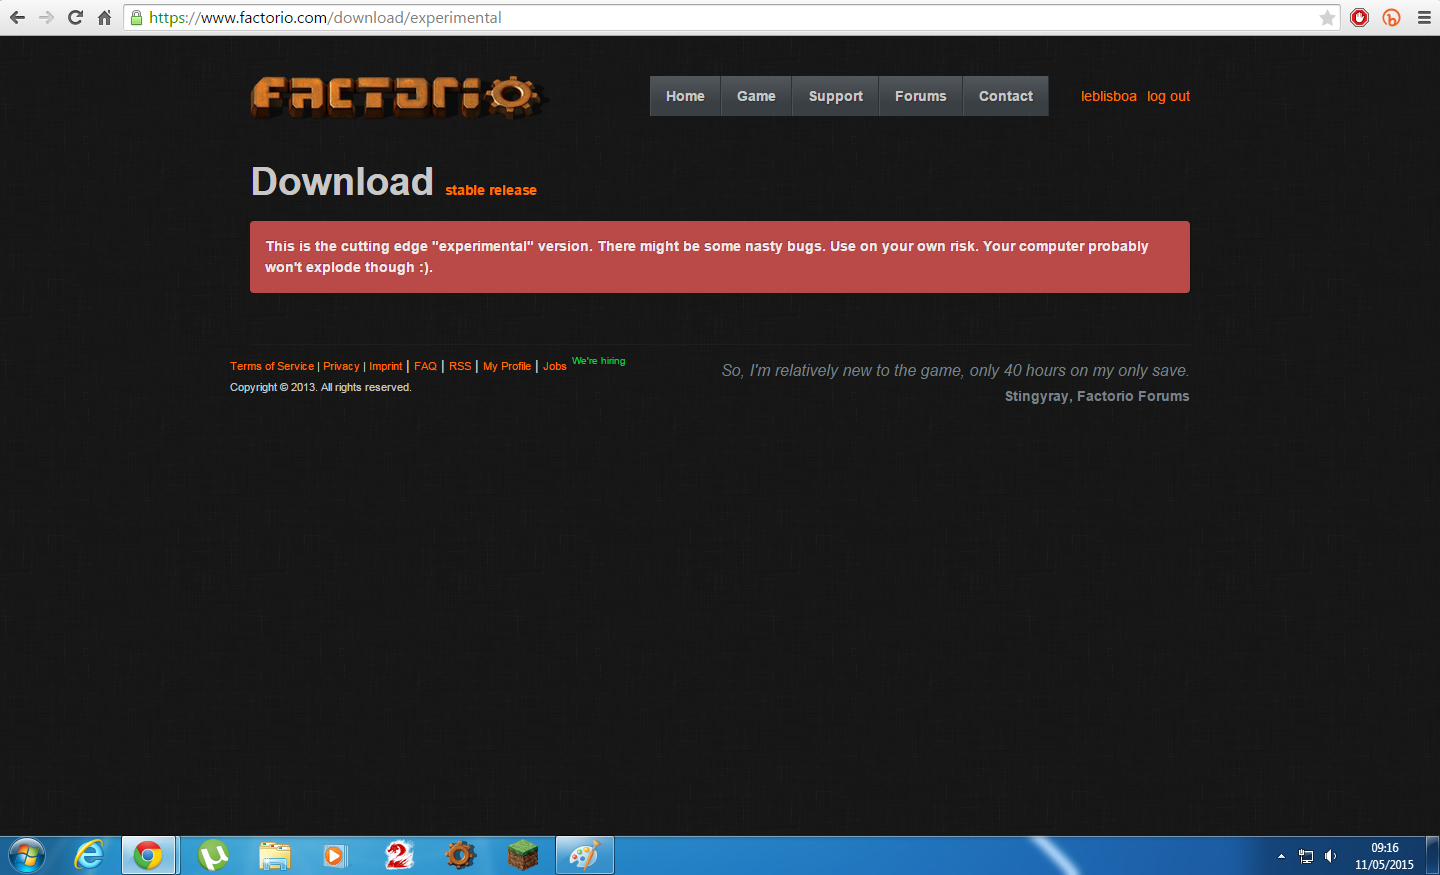Click the browser forward arrow
Viewport: 1440px width, 875px height.
click(x=46, y=17)
